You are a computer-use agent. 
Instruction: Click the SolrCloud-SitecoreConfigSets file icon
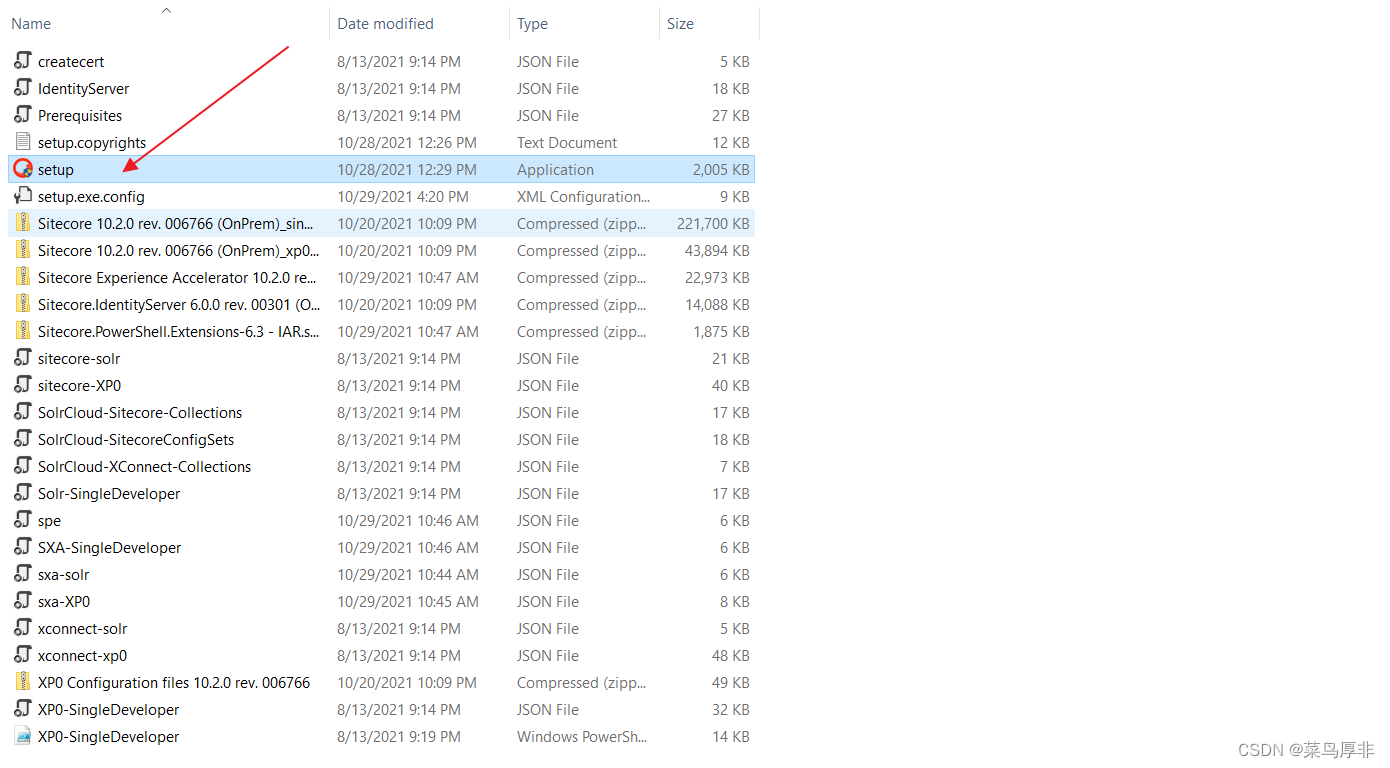(x=23, y=439)
